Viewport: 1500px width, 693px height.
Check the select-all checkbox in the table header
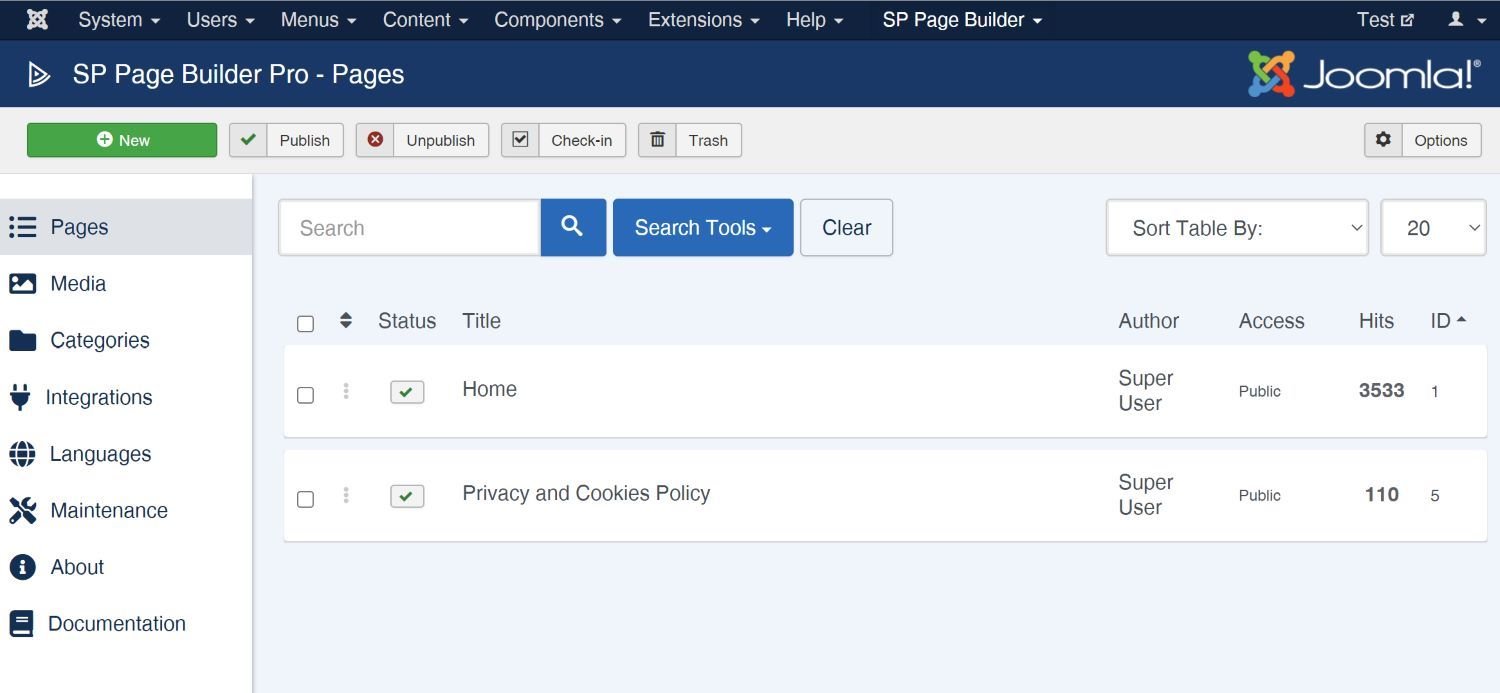[305, 323]
